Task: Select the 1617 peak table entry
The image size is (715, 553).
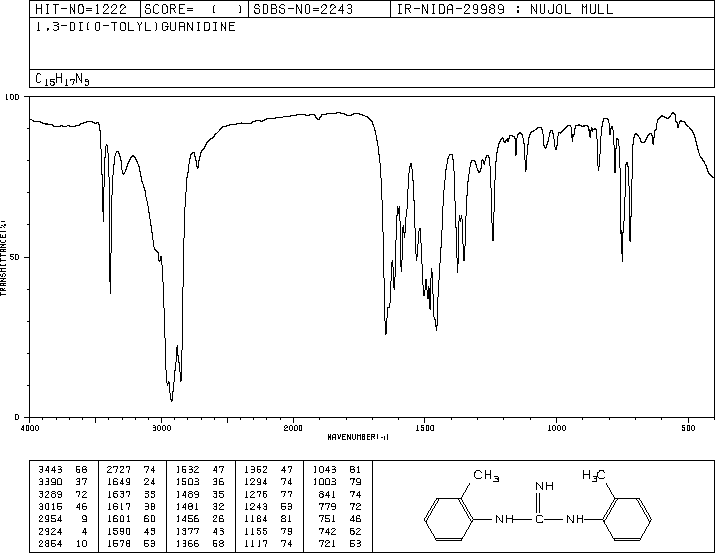Action: [131, 506]
